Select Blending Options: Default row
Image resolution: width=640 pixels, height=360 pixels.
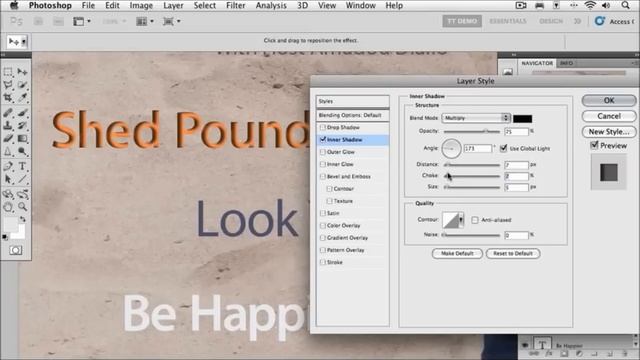[x=353, y=115]
